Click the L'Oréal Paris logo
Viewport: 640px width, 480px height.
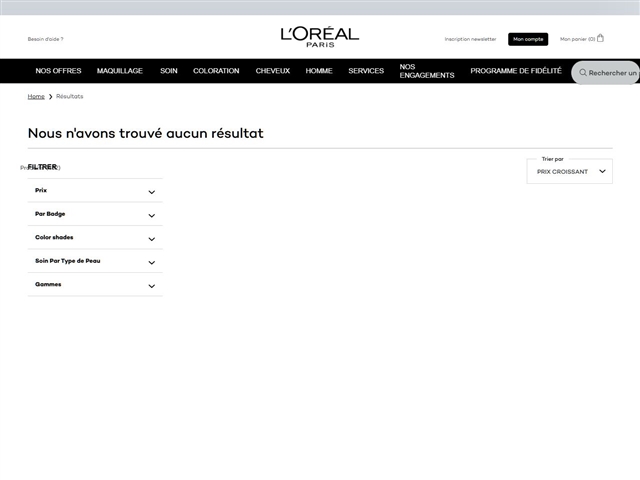(x=319, y=37)
